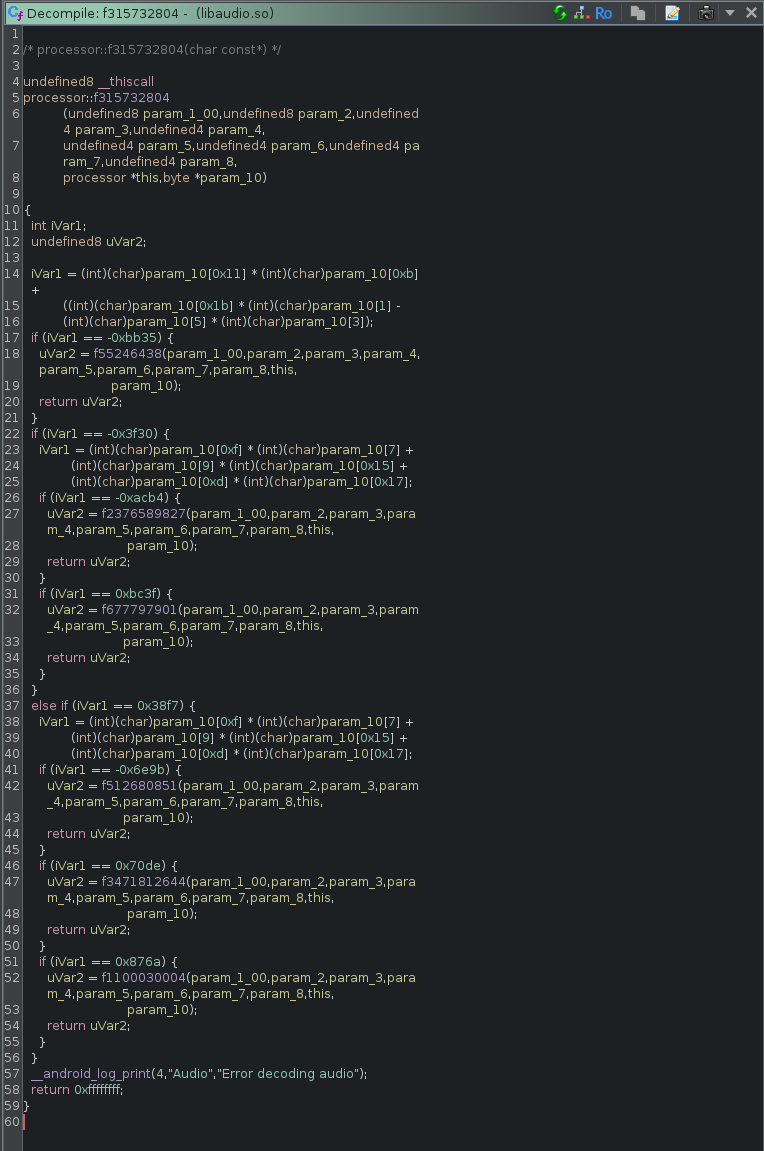Click the Decompile panel's Ghidra icon
764x1151 pixels.
click(15, 13)
